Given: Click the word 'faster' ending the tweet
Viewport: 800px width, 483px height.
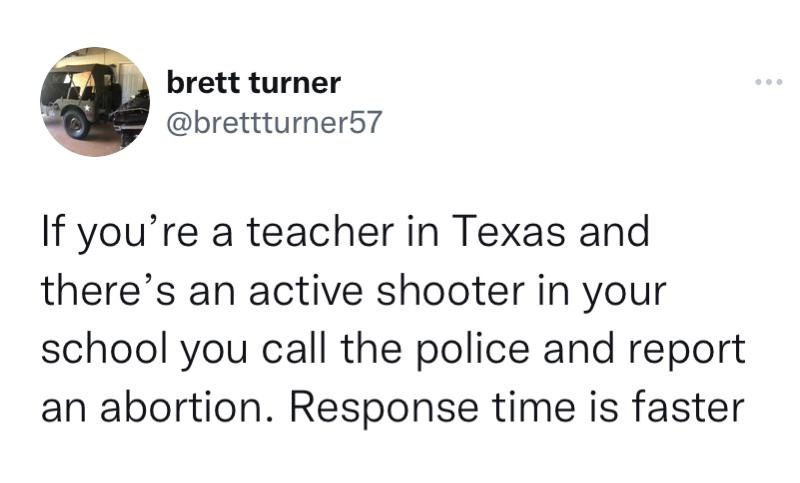Looking at the screenshot, I should [688, 408].
